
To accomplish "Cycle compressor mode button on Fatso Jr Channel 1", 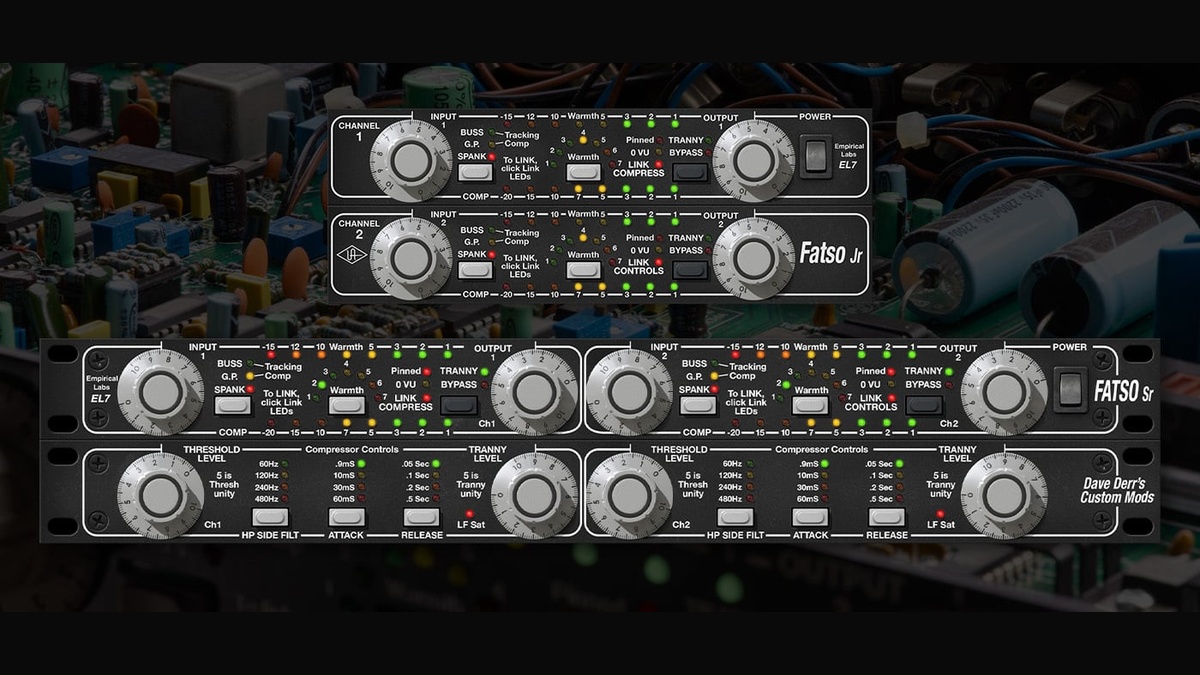I will 475,172.
